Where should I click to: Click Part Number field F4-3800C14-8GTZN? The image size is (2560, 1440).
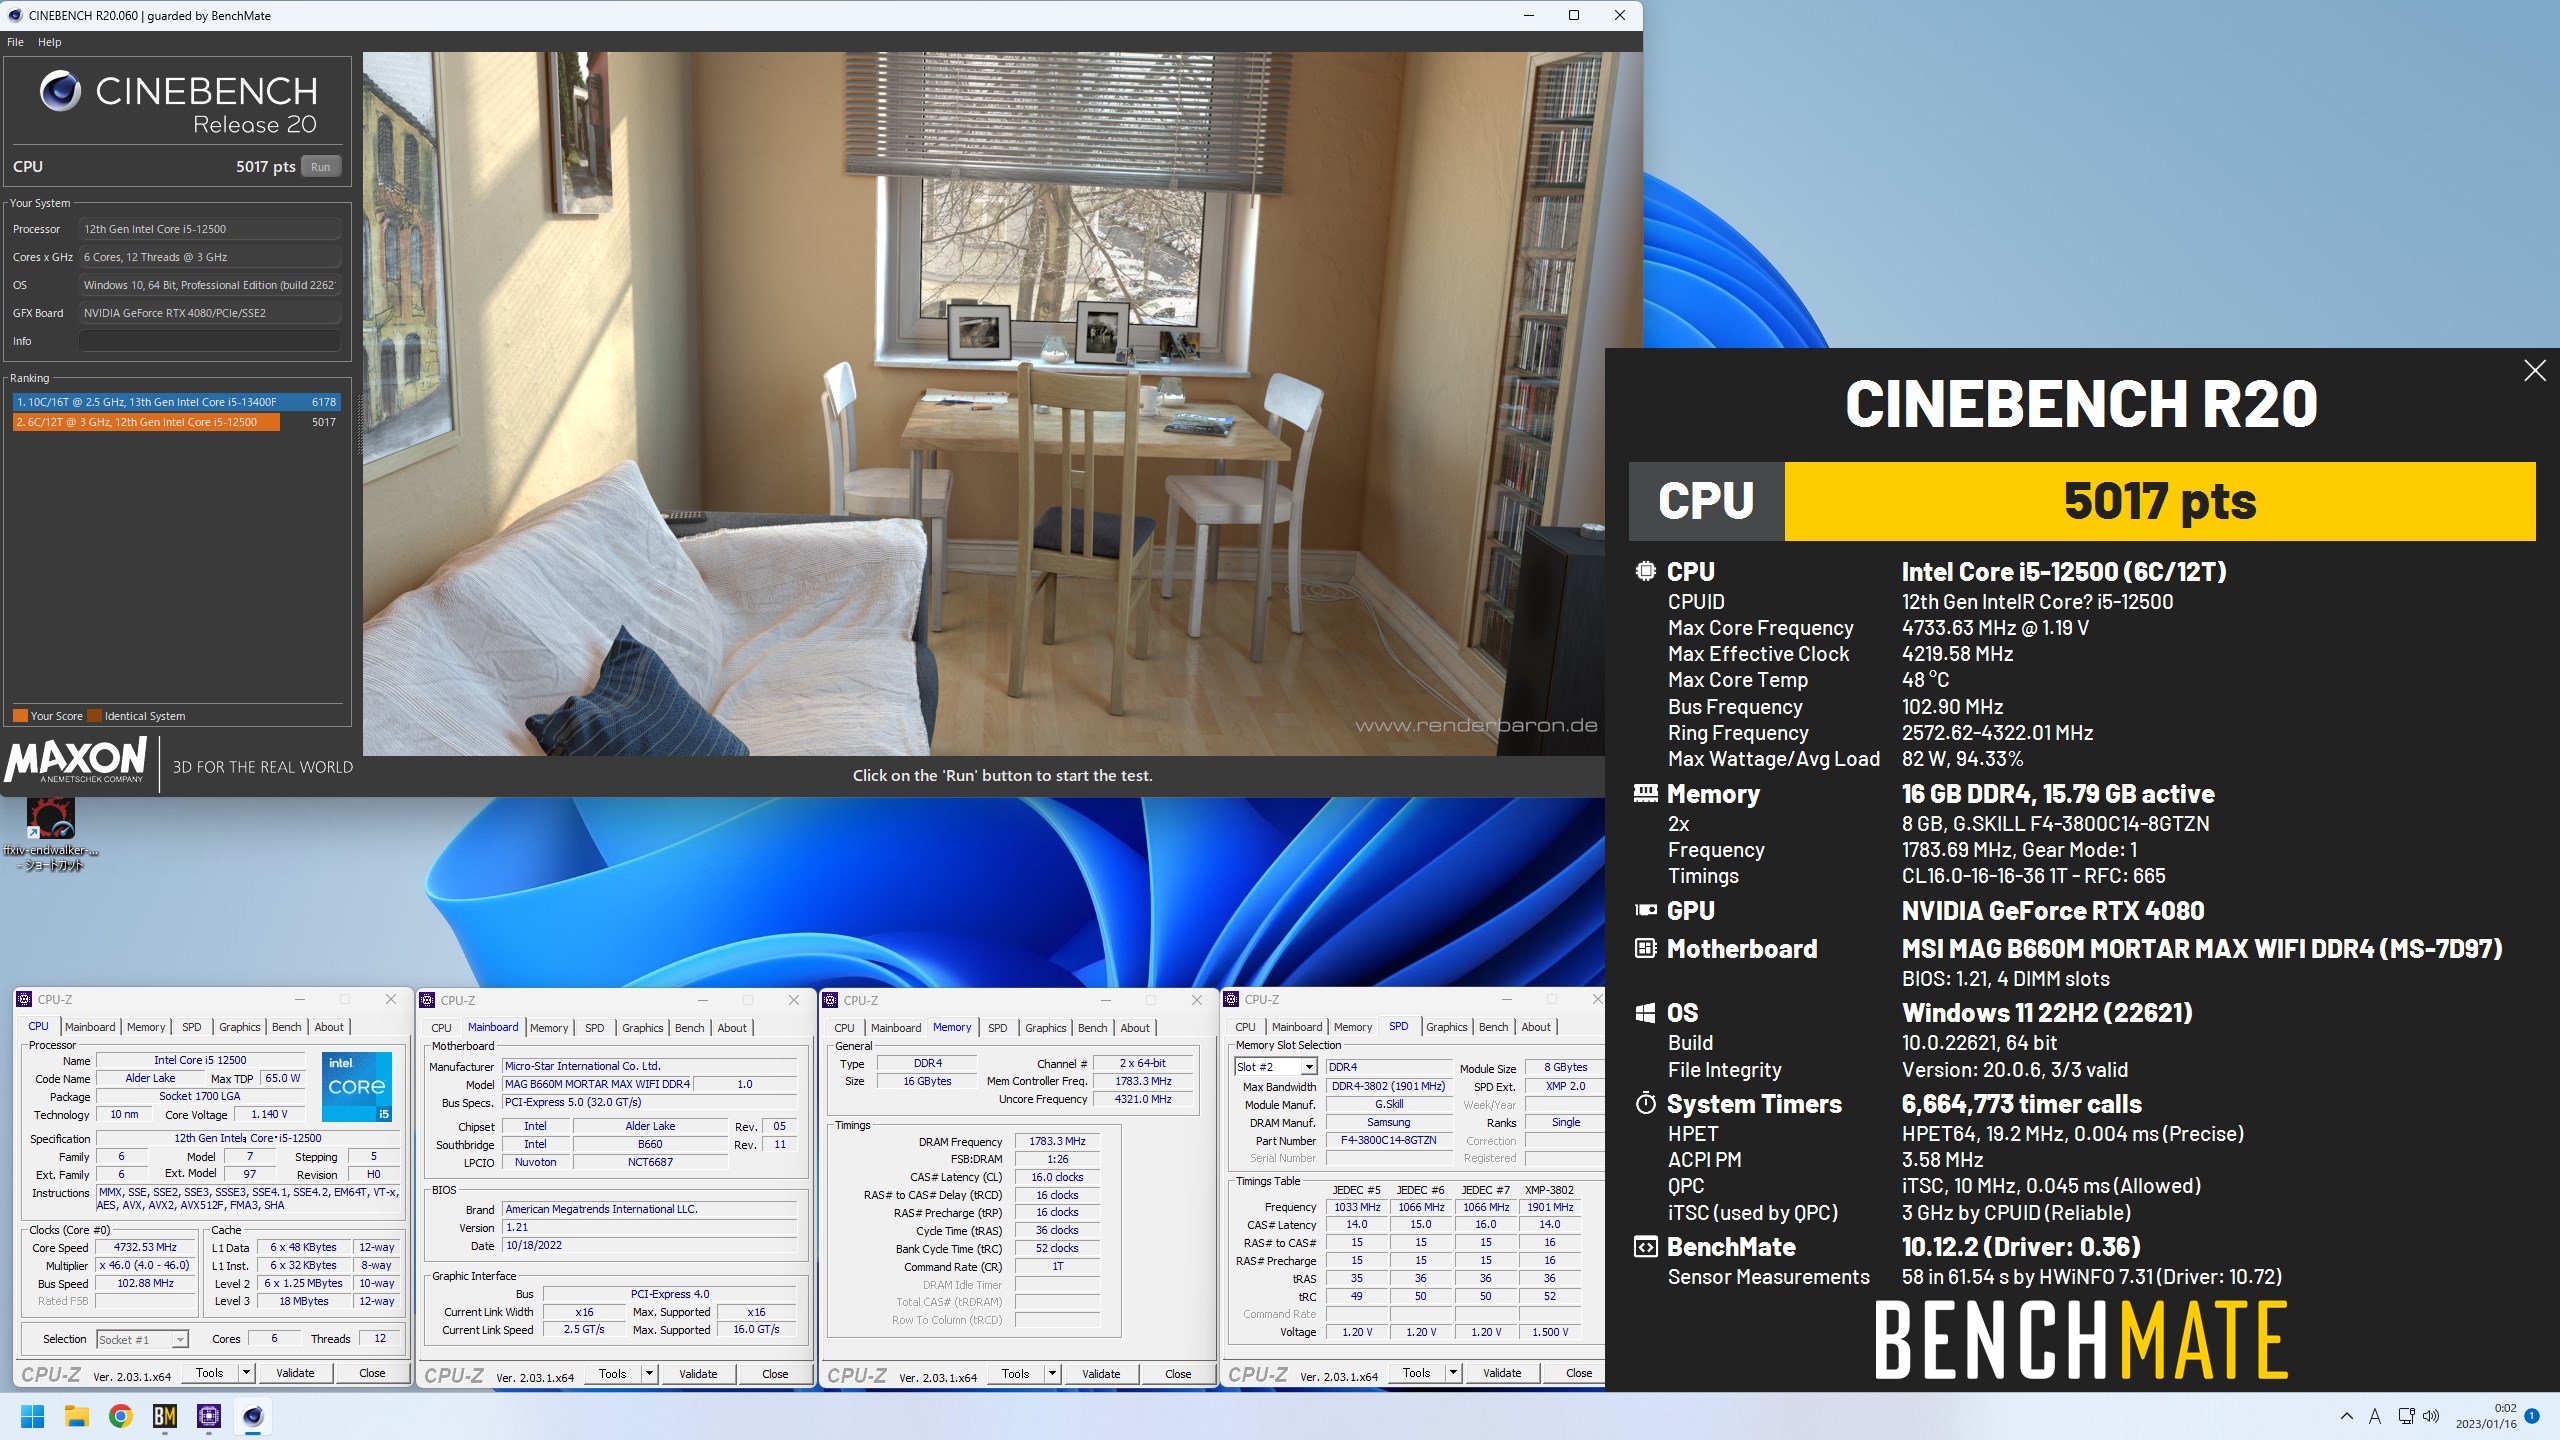point(1388,1140)
